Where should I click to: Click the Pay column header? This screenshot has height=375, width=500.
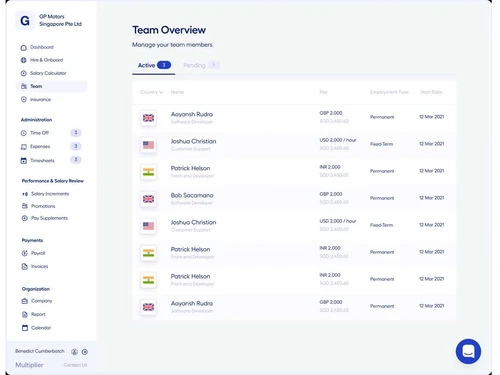pos(323,92)
